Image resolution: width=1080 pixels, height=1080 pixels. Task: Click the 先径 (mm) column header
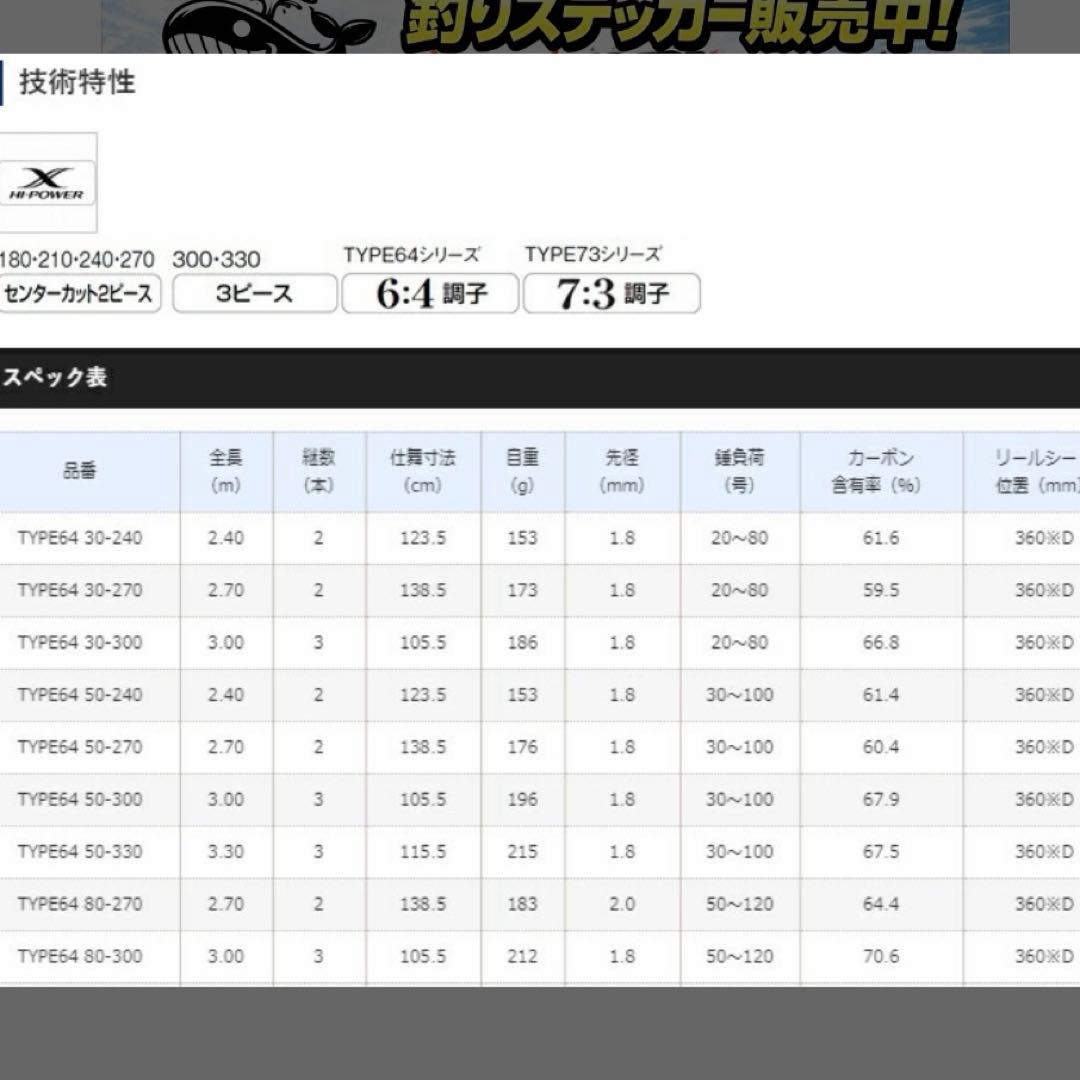tap(622, 472)
